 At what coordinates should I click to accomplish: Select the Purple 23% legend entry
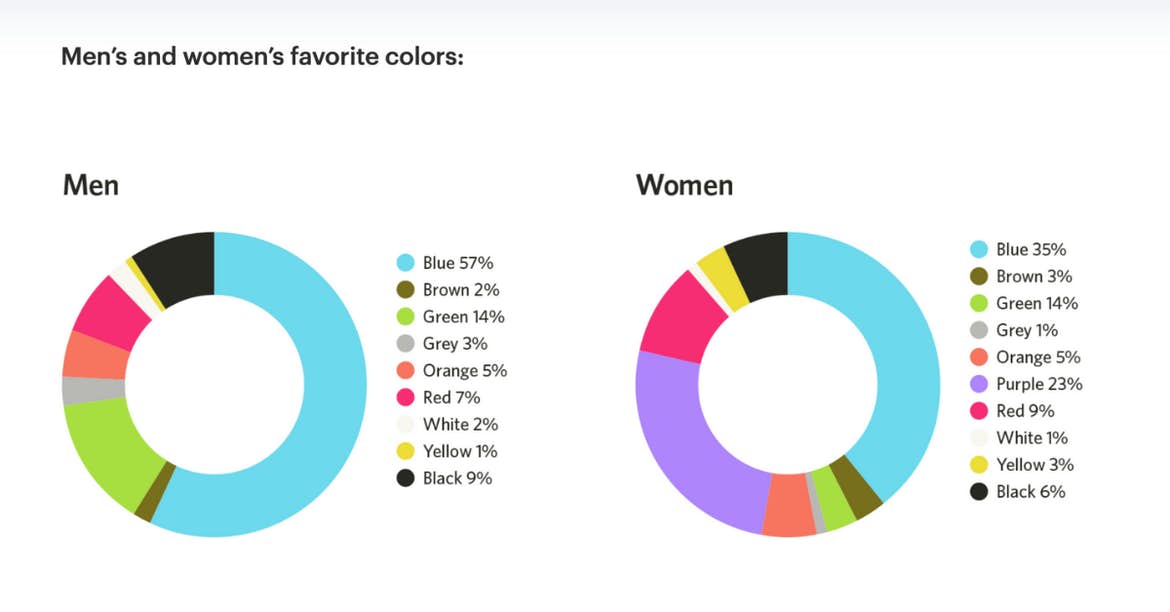tap(1026, 384)
